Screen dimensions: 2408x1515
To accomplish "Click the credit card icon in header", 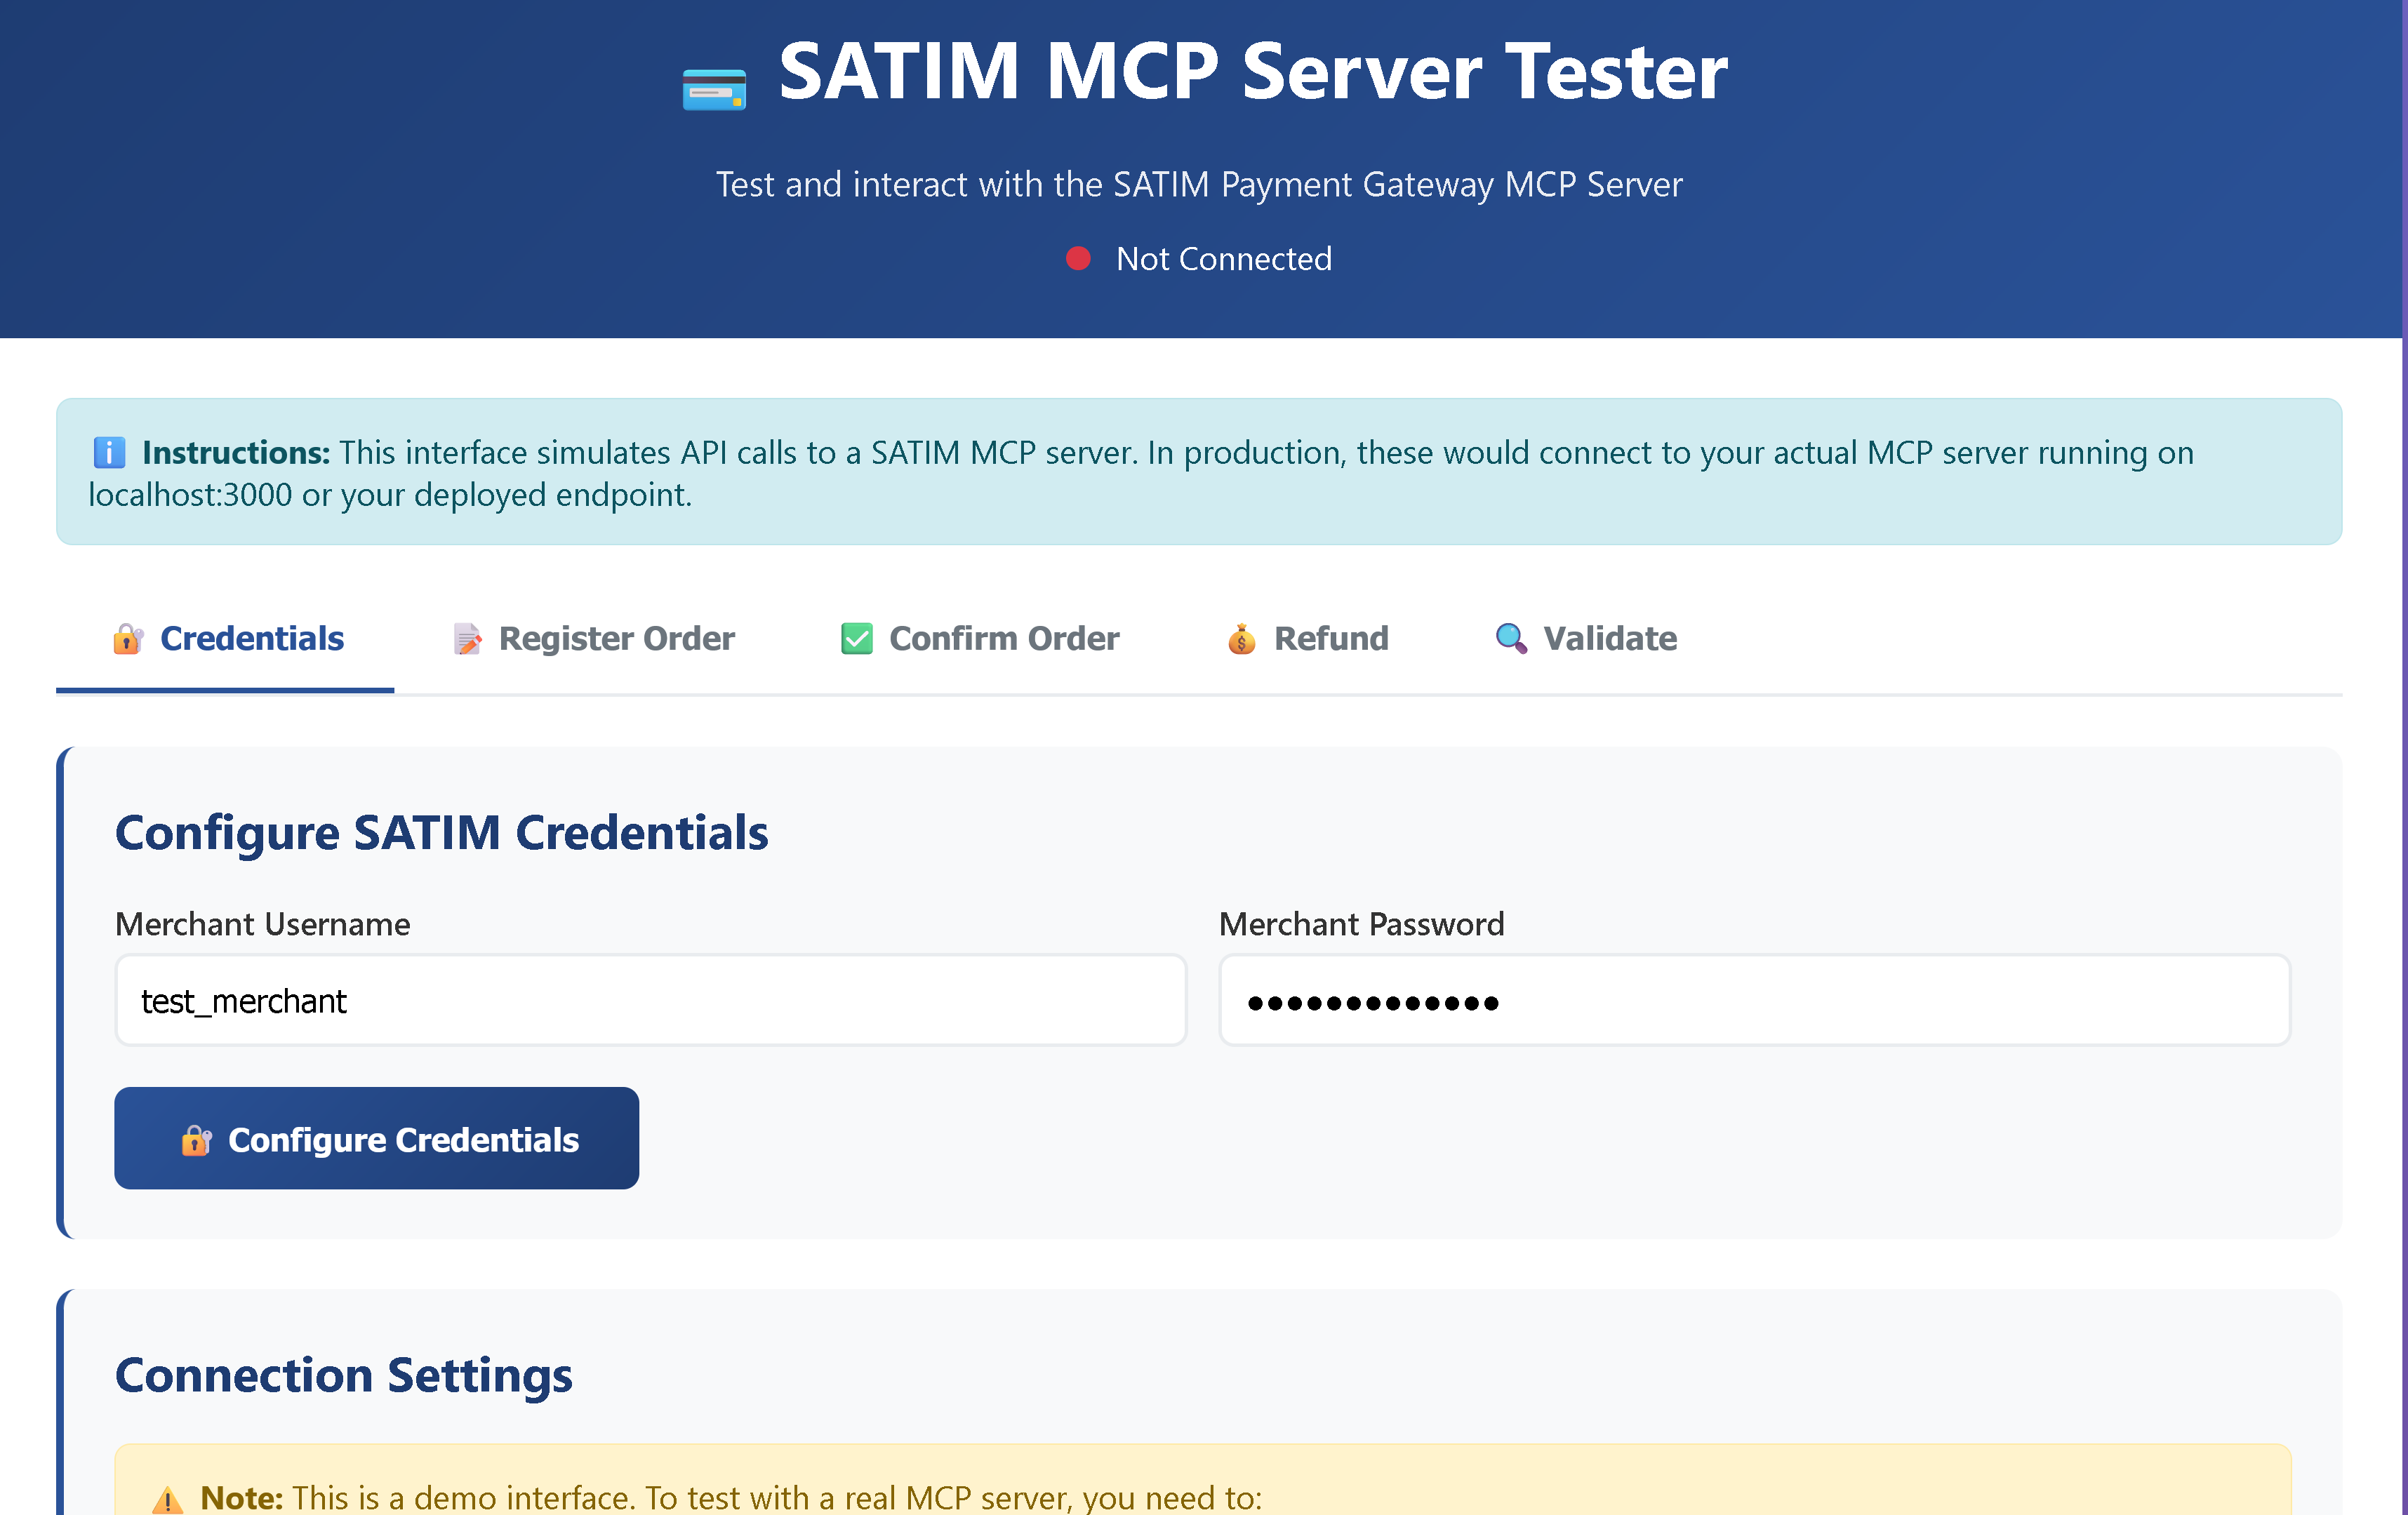I will (714, 90).
